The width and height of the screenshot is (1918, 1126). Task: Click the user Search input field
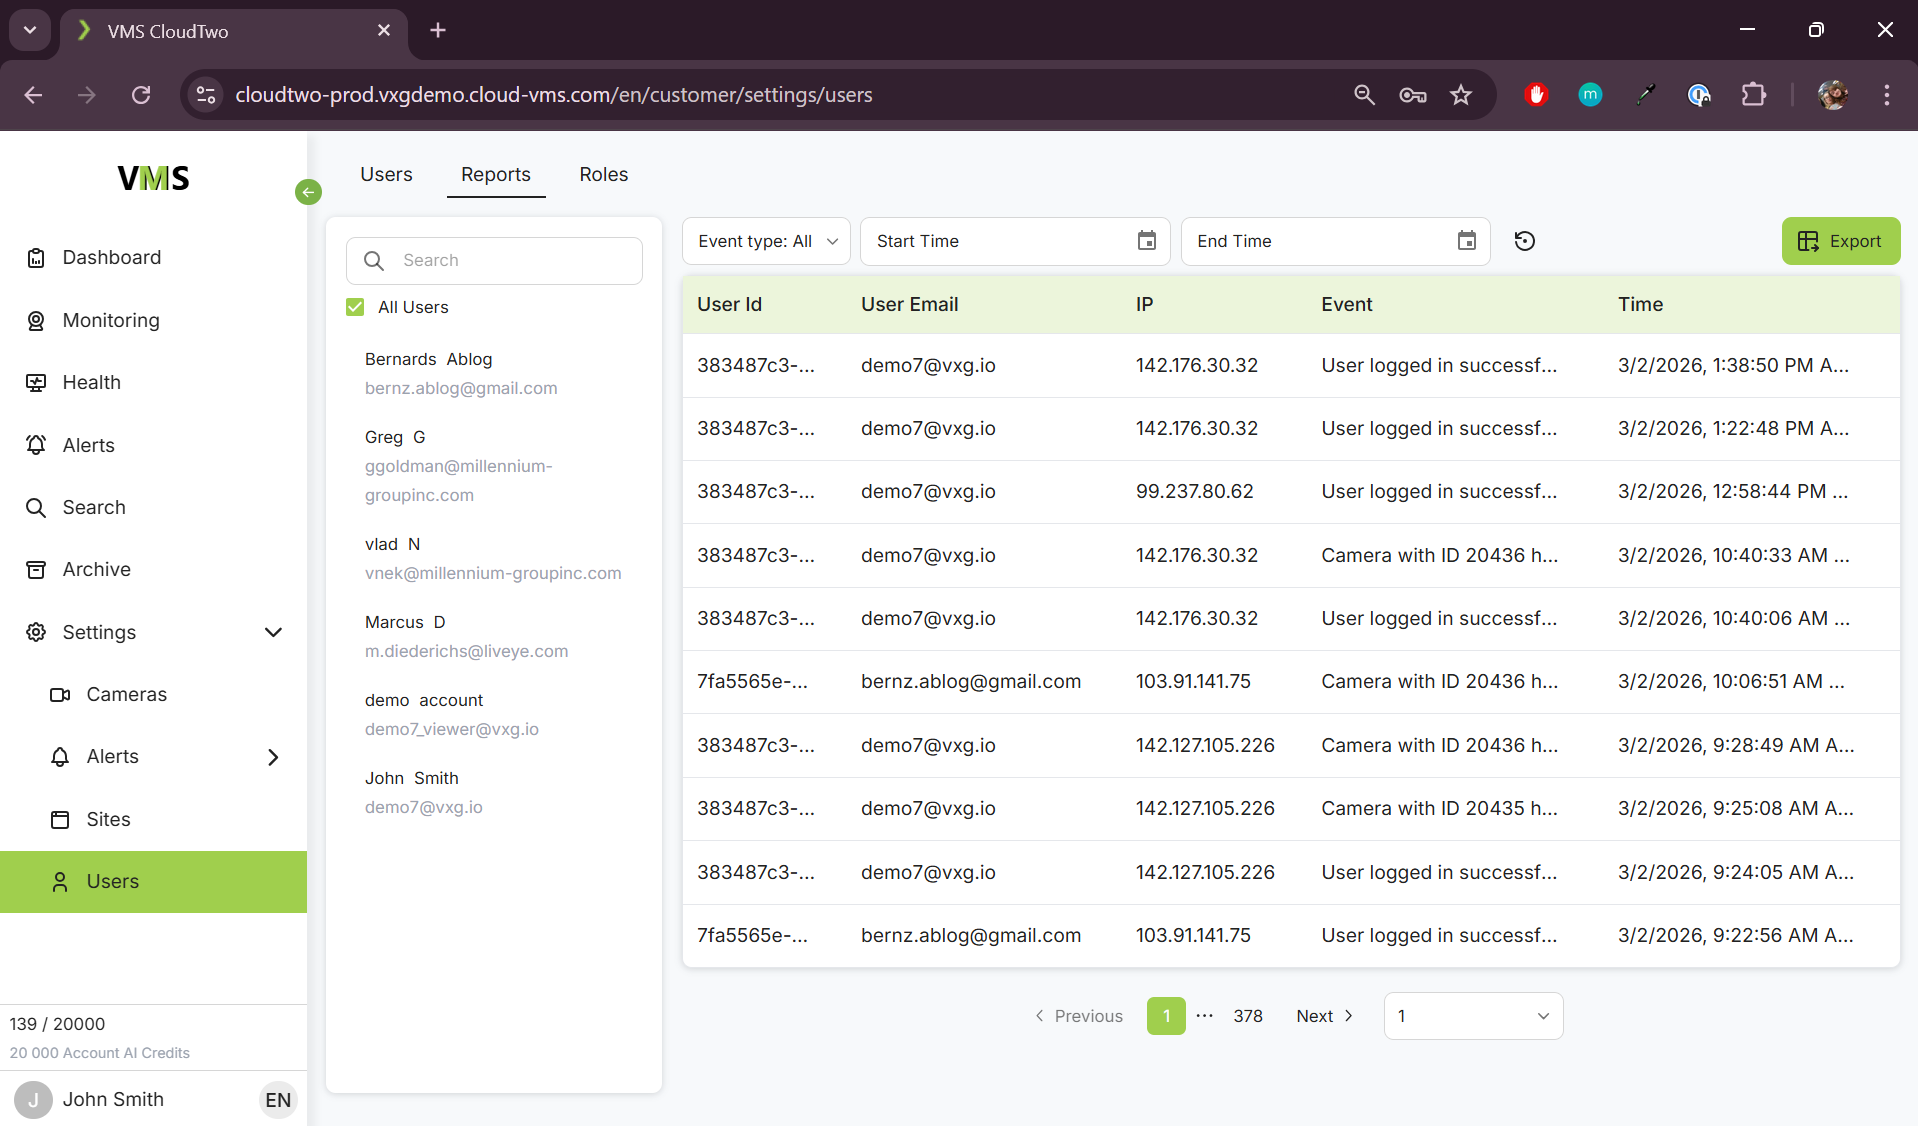coord(510,261)
